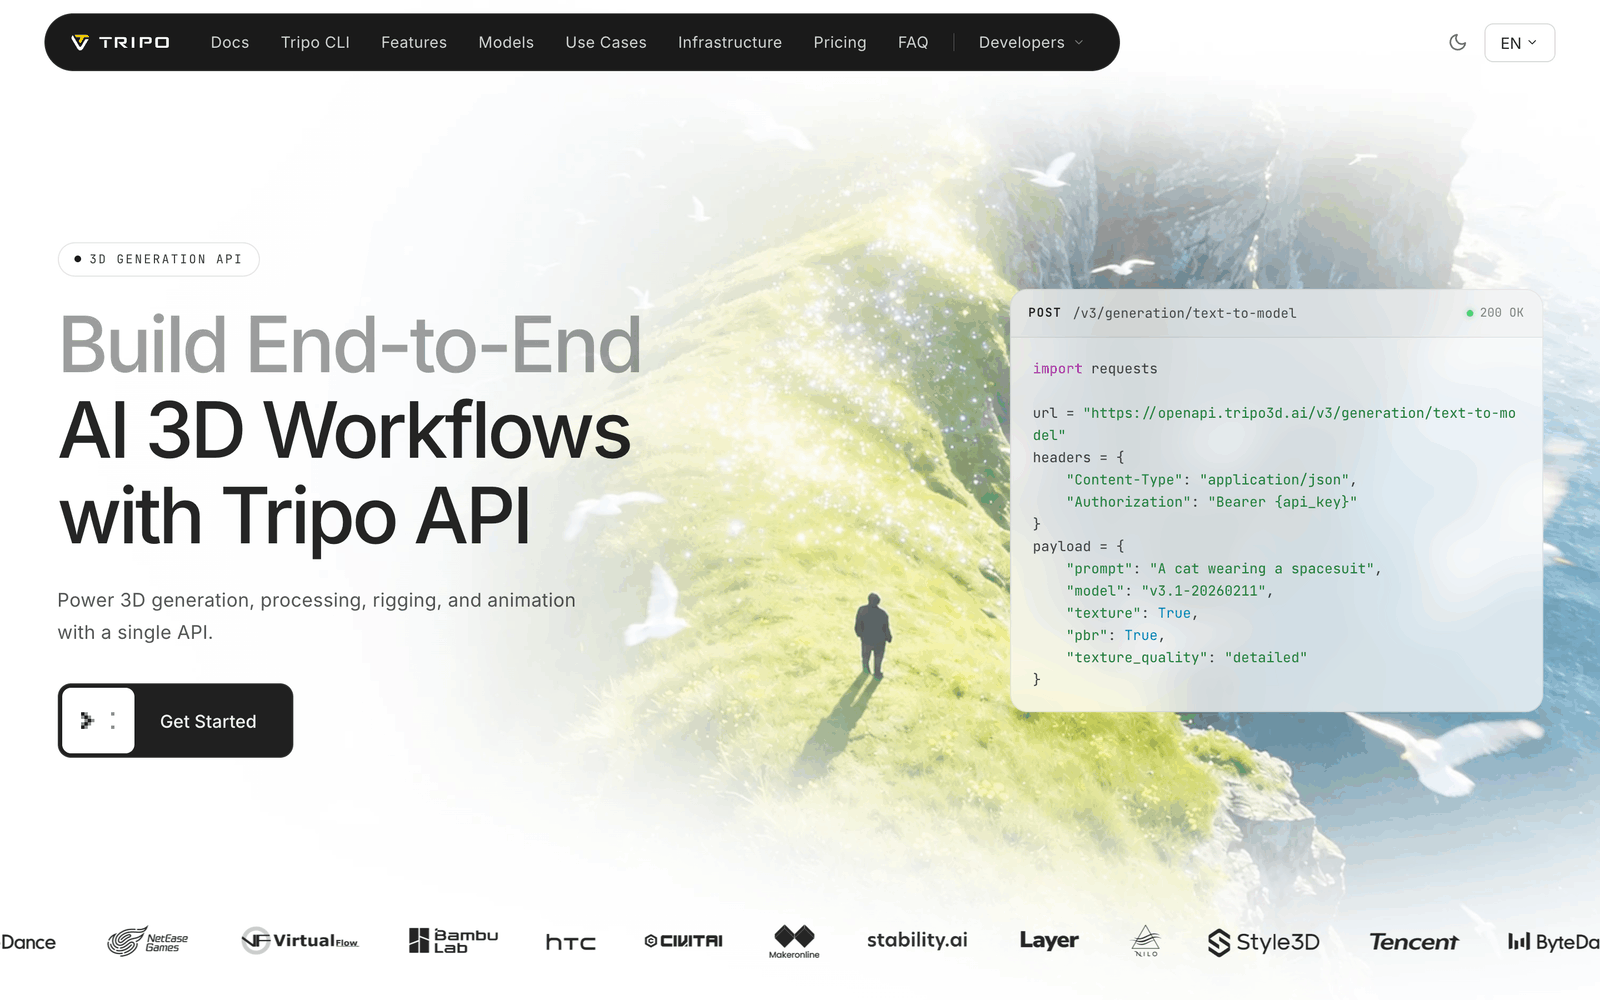Click the HTC logo
This screenshot has width=1600, height=1000.
pos(571,942)
